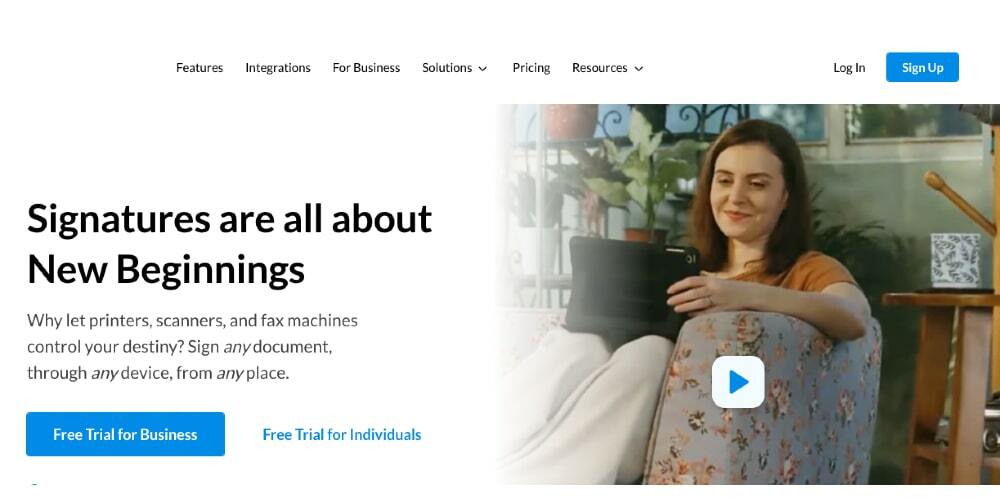
Task: Click the New Beginnings heading line
Action: [166, 268]
